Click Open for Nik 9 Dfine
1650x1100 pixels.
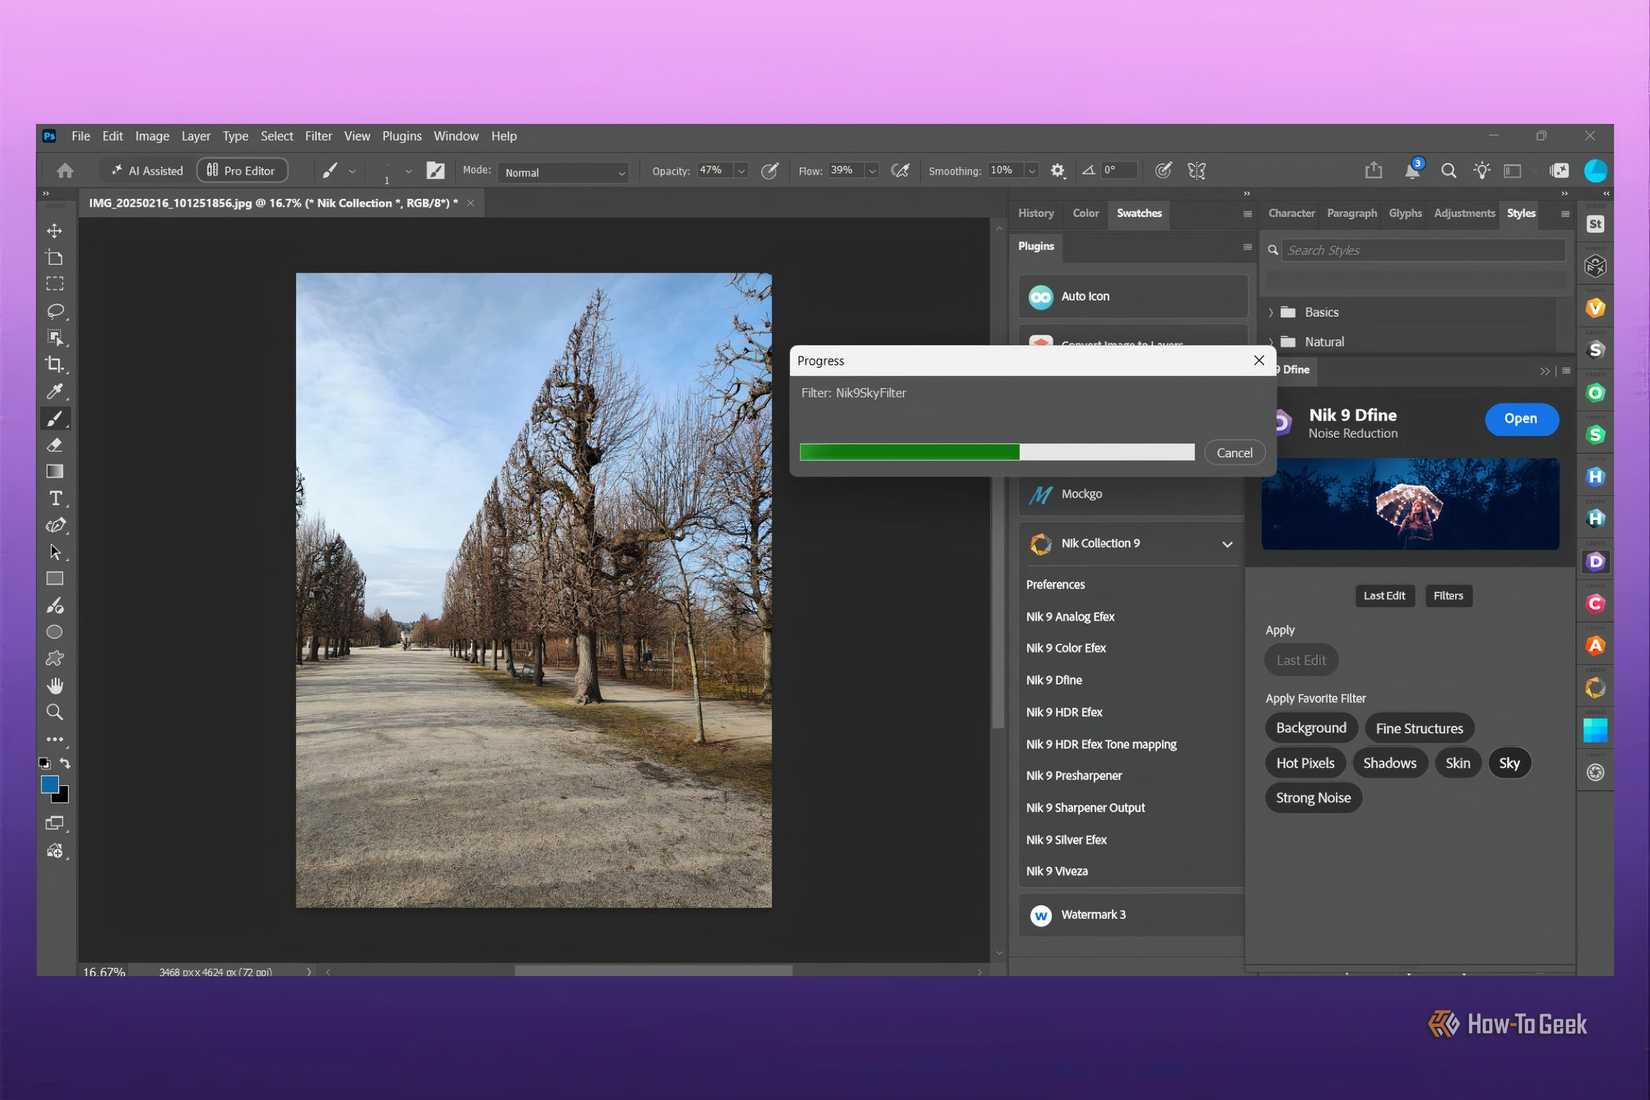coord(1520,419)
